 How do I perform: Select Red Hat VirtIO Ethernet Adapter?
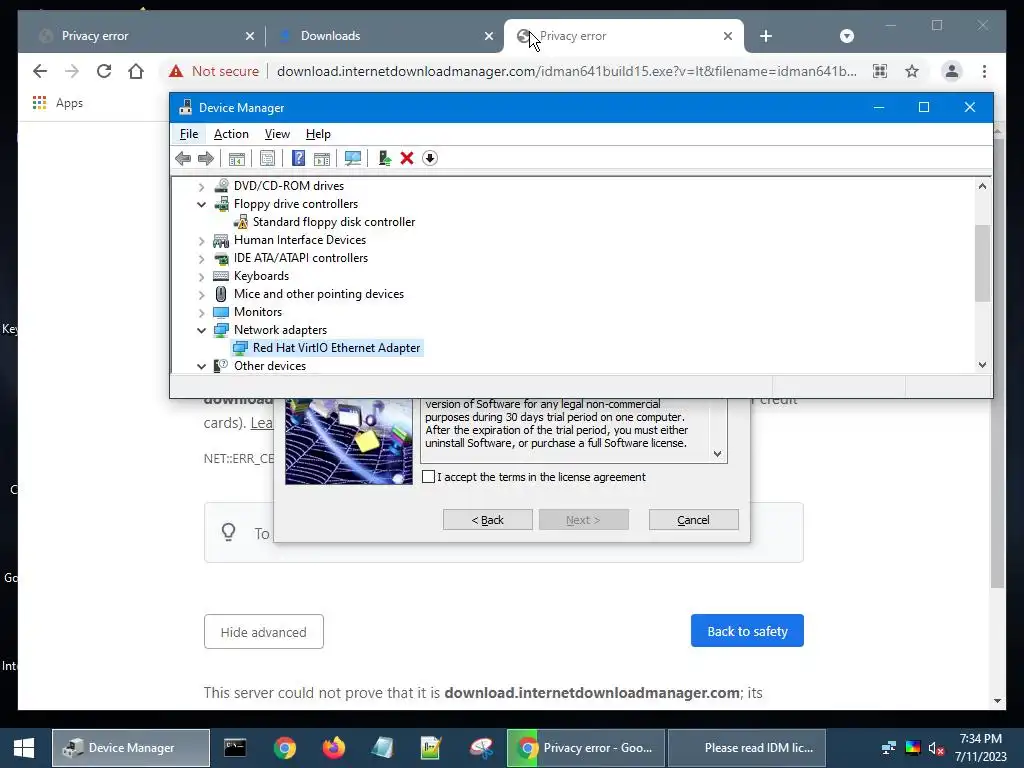point(336,348)
